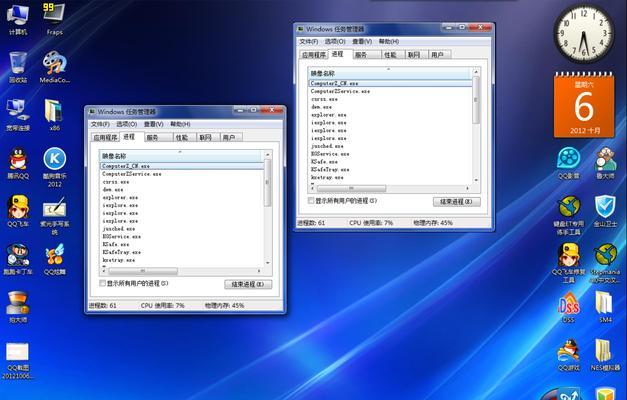
Task: Tick 显示所有用户的进程 in left Task Manager
Action: pyautogui.click(x=102, y=283)
